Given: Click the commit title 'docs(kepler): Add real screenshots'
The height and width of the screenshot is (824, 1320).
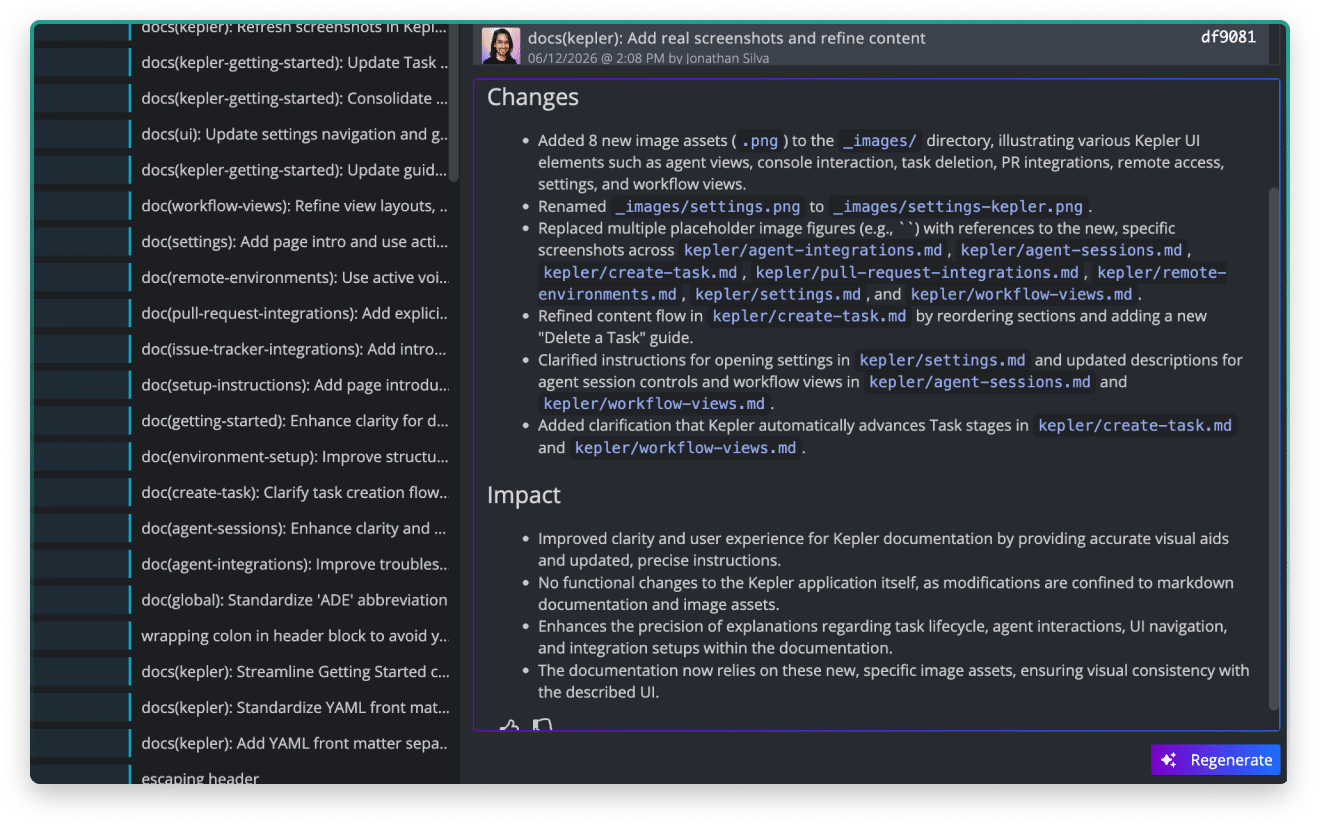Looking at the screenshot, I should pos(726,38).
